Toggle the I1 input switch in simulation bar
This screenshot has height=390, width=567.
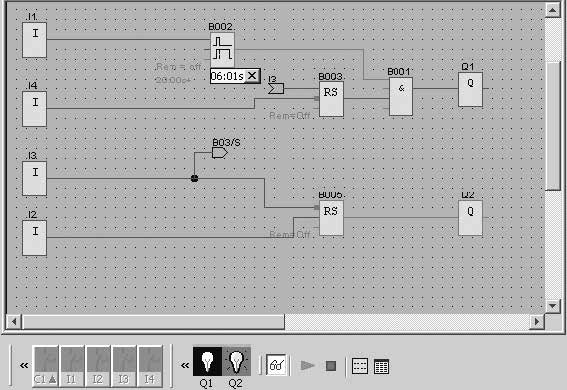[x=71, y=366]
